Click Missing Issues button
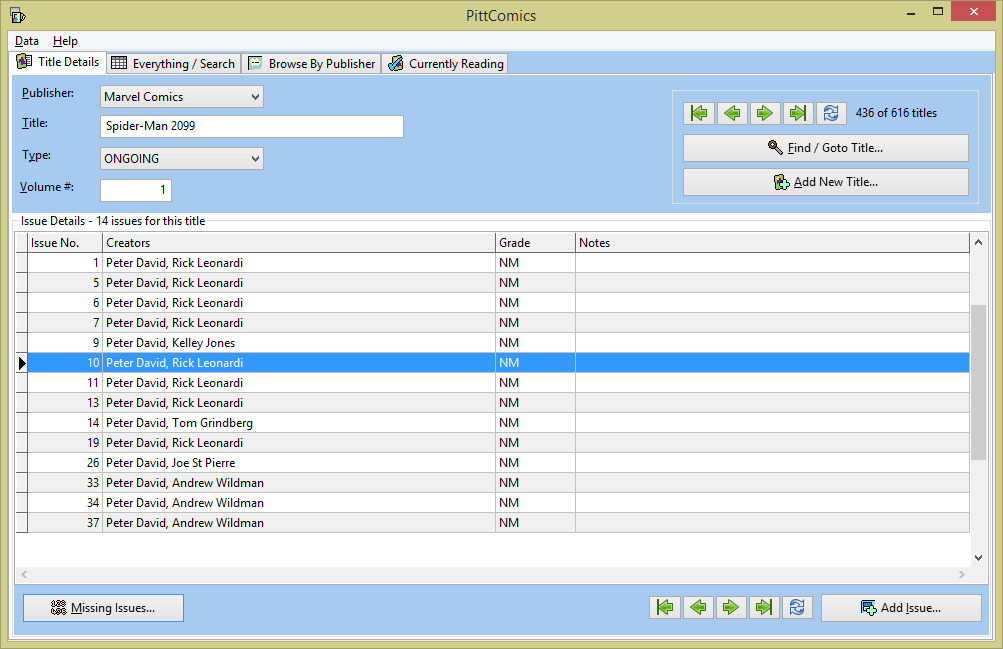This screenshot has width=1003, height=649. [x=104, y=608]
